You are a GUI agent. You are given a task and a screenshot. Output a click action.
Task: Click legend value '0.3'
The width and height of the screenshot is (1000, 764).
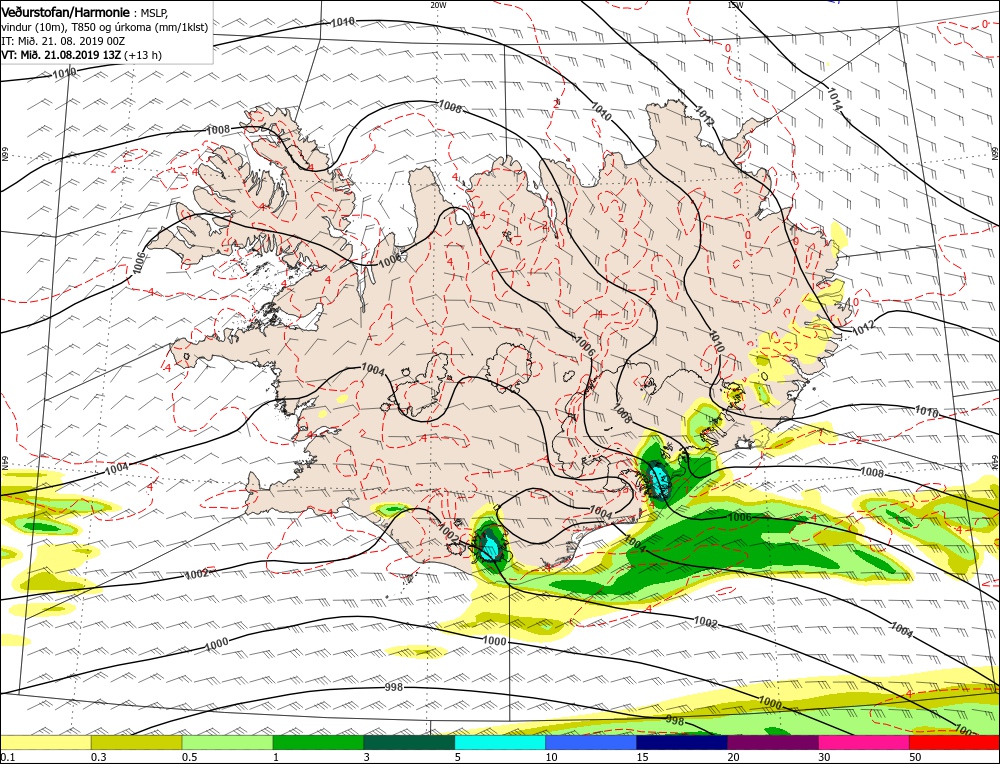pos(98,757)
